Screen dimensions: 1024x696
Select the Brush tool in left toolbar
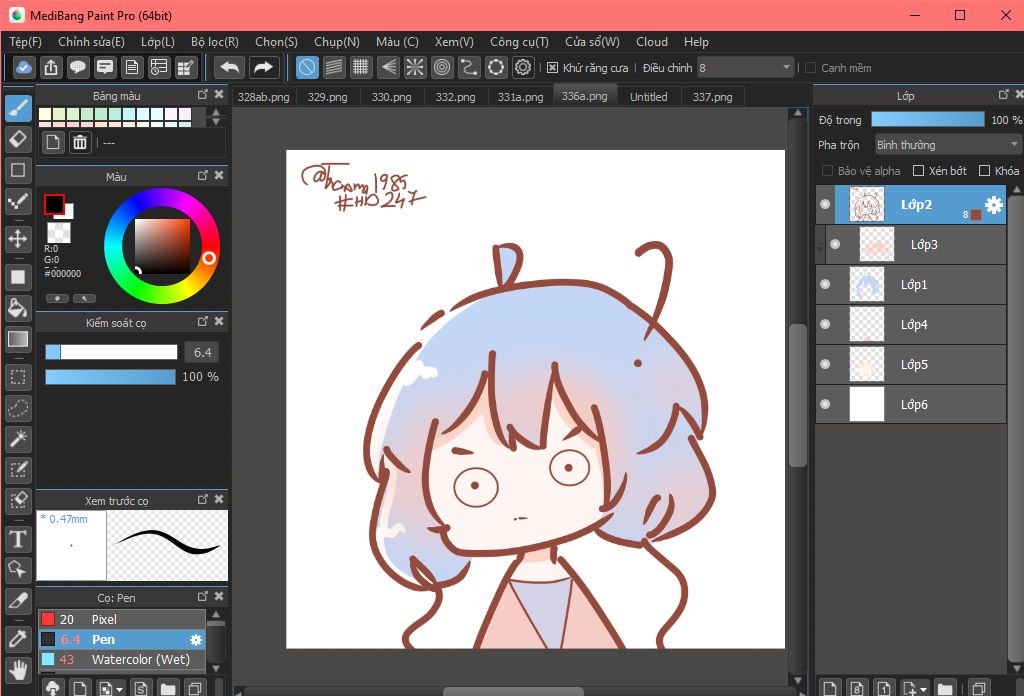[18, 108]
